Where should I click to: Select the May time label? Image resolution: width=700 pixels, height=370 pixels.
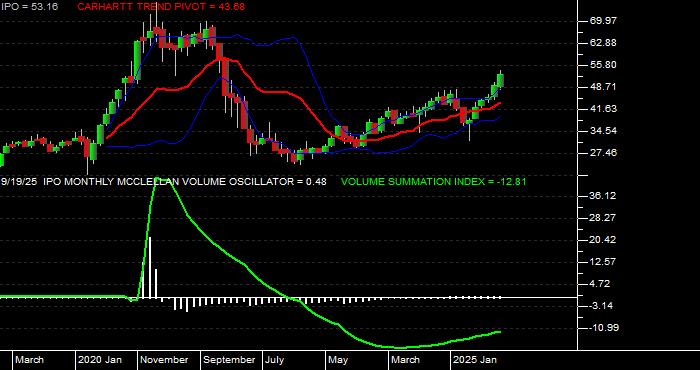pyautogui.click(x=338, y=360)
